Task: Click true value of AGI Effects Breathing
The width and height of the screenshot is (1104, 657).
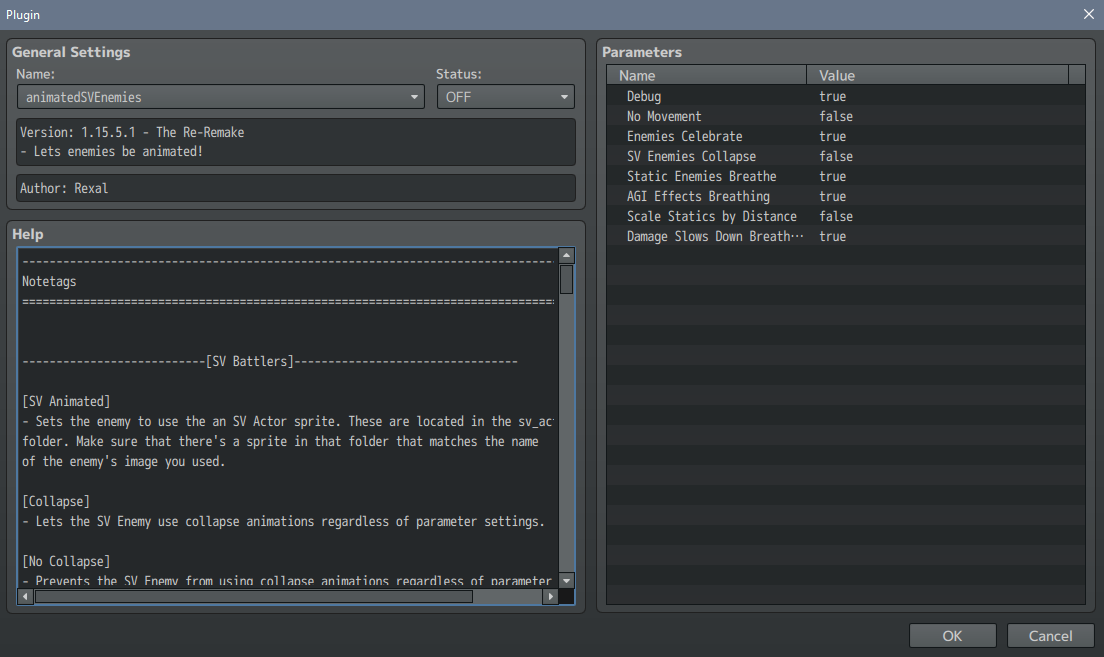Action: 832,196
